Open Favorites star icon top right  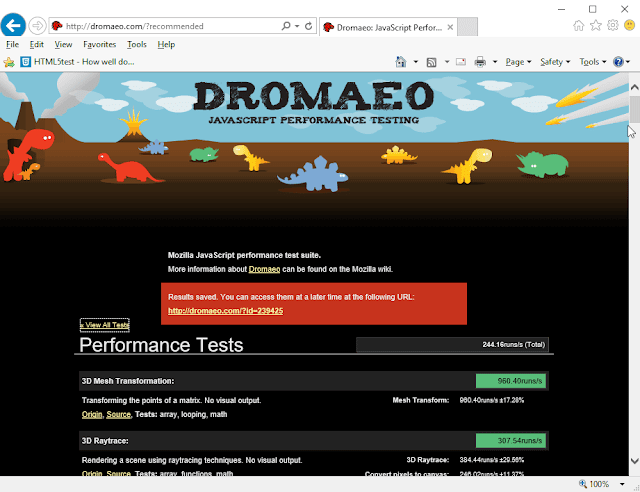[x=596, y=26]
